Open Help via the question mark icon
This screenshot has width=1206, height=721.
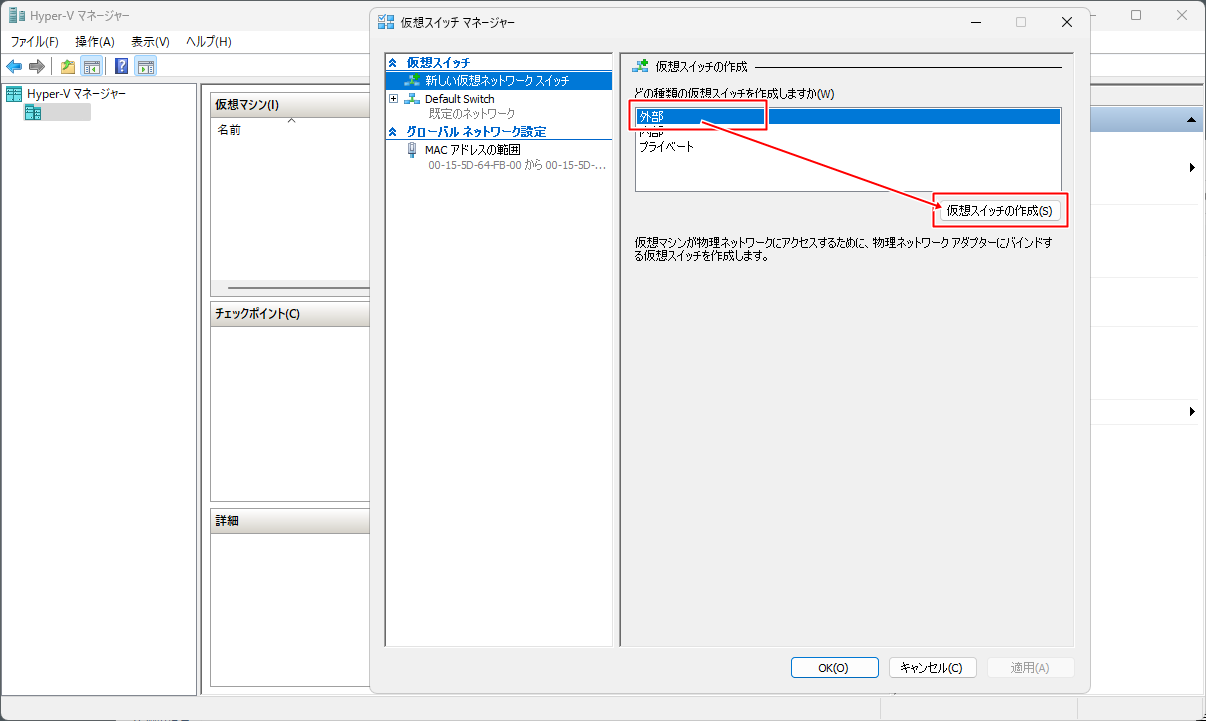coord(119,66)
